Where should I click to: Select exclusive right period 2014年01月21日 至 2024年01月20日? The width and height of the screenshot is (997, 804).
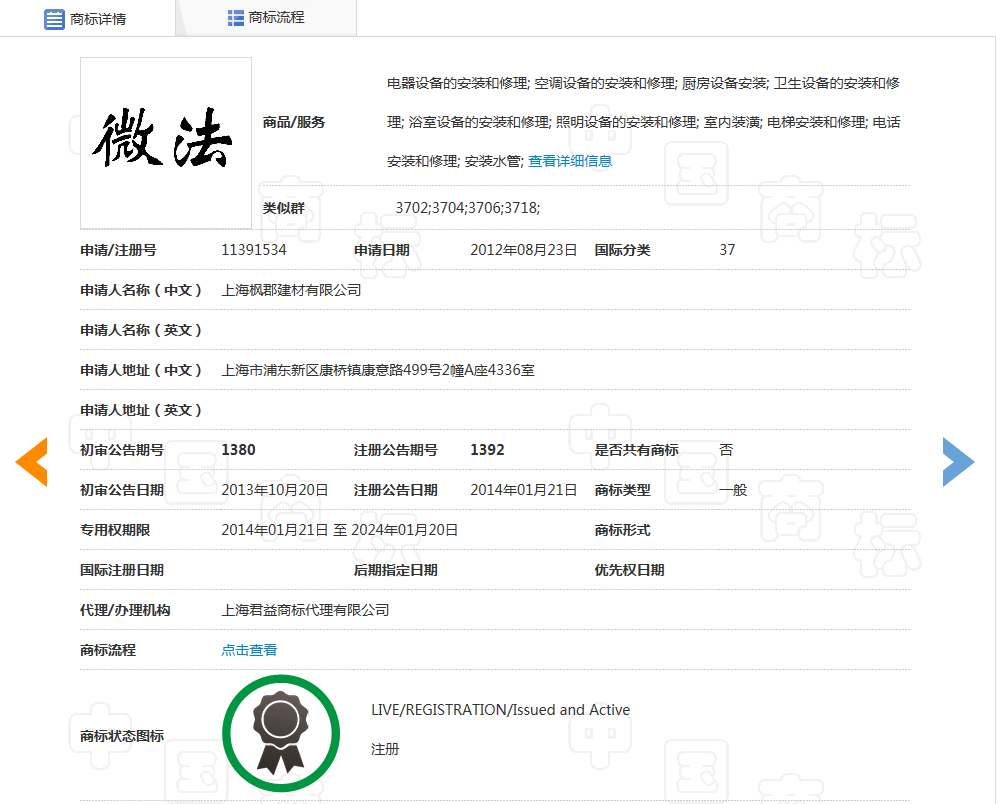pos(340,530)
